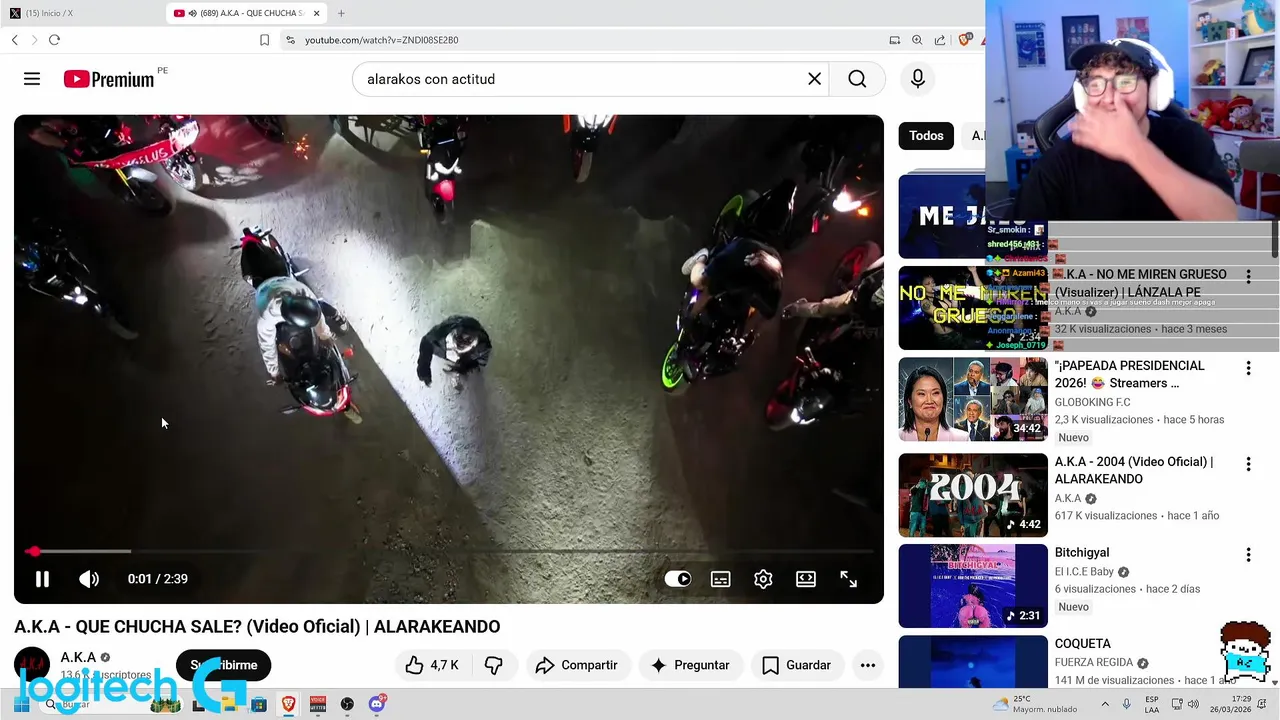Open Discord on the taskbar

(x=377, y=704)
